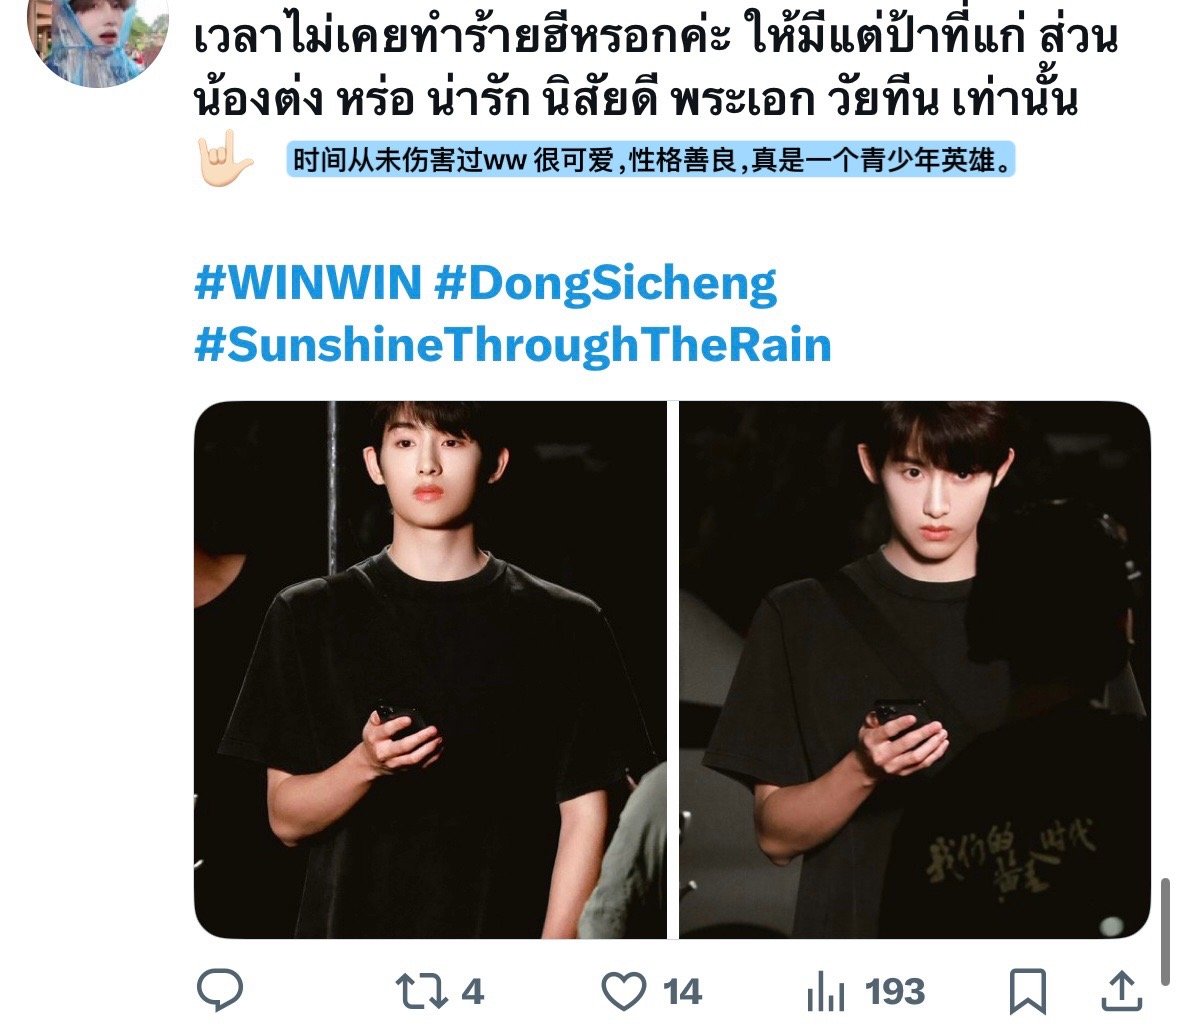Screen dimensions: 1179x1036
Task: Like the tweet with the heart icon
Action: pyautogui.click(x=623, y=991)
